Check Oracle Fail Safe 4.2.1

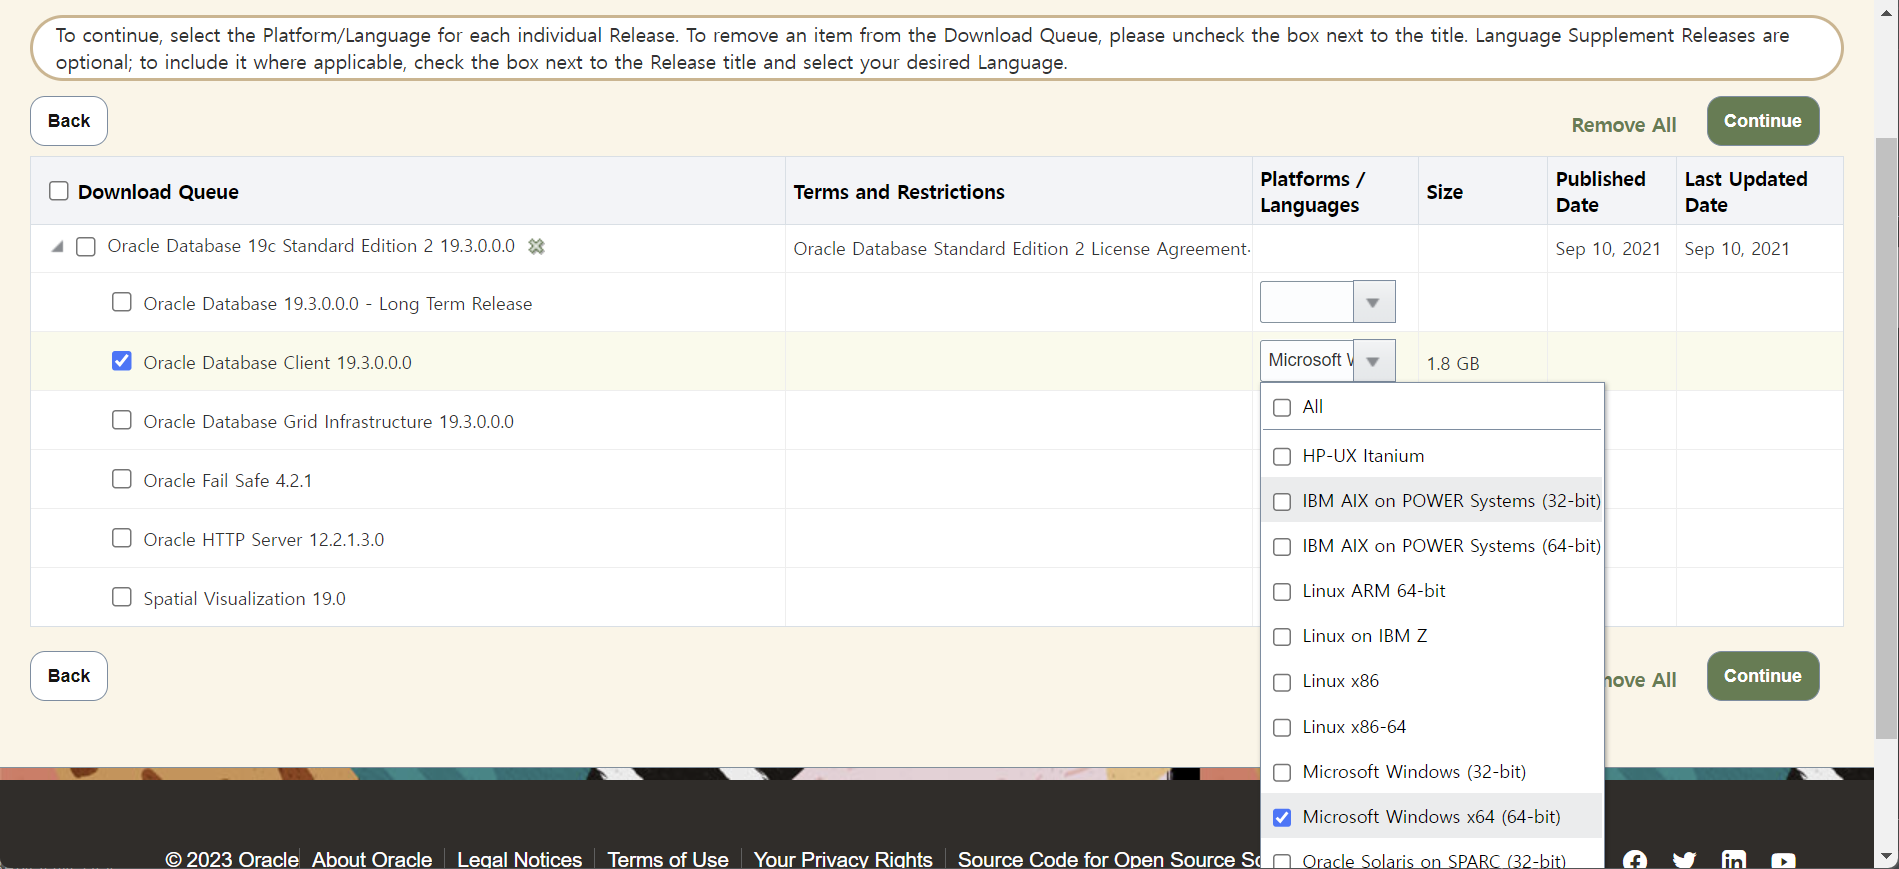[x=122, y=479]
